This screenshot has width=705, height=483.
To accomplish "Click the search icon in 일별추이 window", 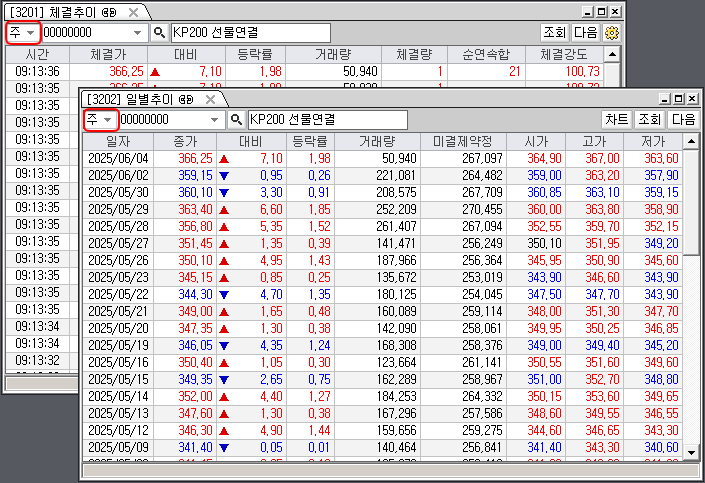I will click(236, 119).
